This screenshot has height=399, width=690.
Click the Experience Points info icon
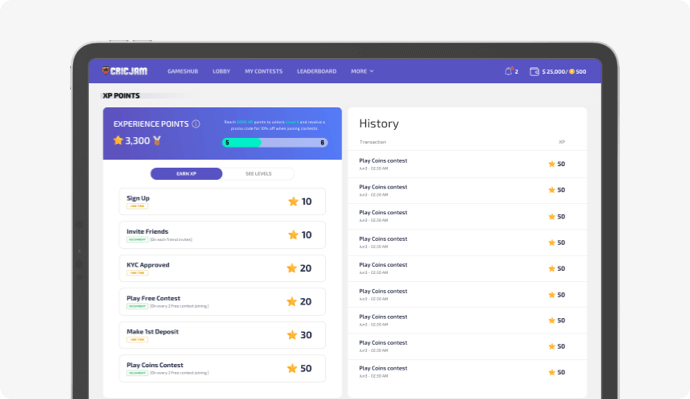point(196,124)
